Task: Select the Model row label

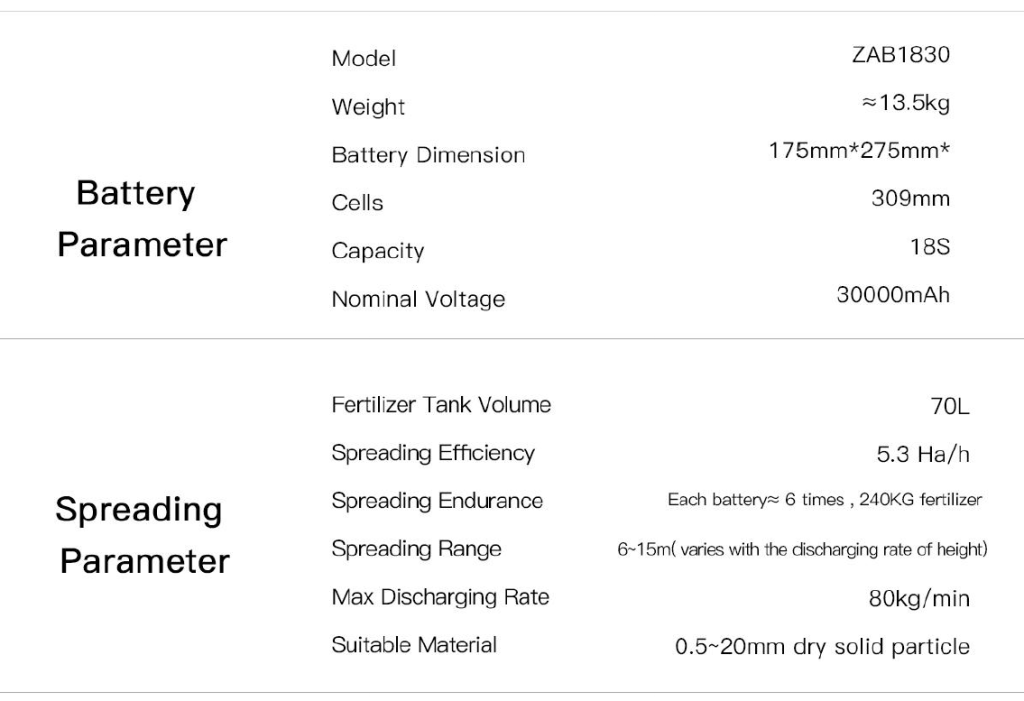Action: point(364,59)
